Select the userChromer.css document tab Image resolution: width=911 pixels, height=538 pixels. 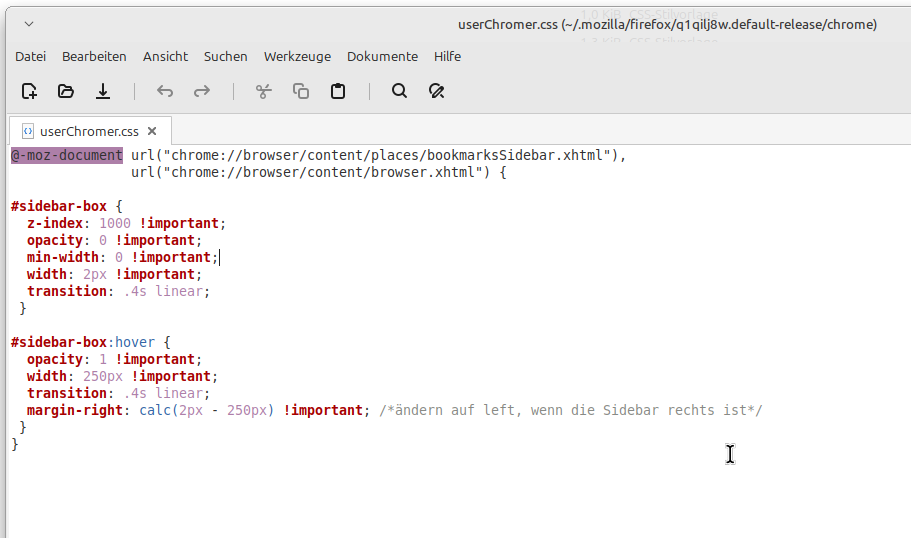coord(89,131)
